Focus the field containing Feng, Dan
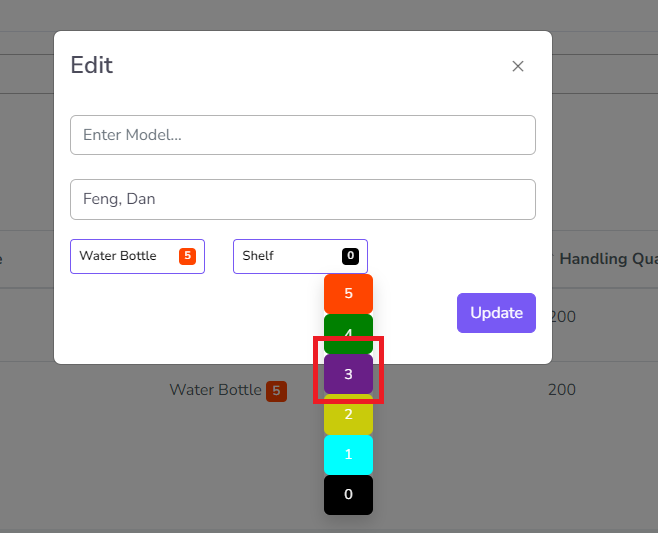Viewport: 658px width, 533px height. tap(302, 199)
